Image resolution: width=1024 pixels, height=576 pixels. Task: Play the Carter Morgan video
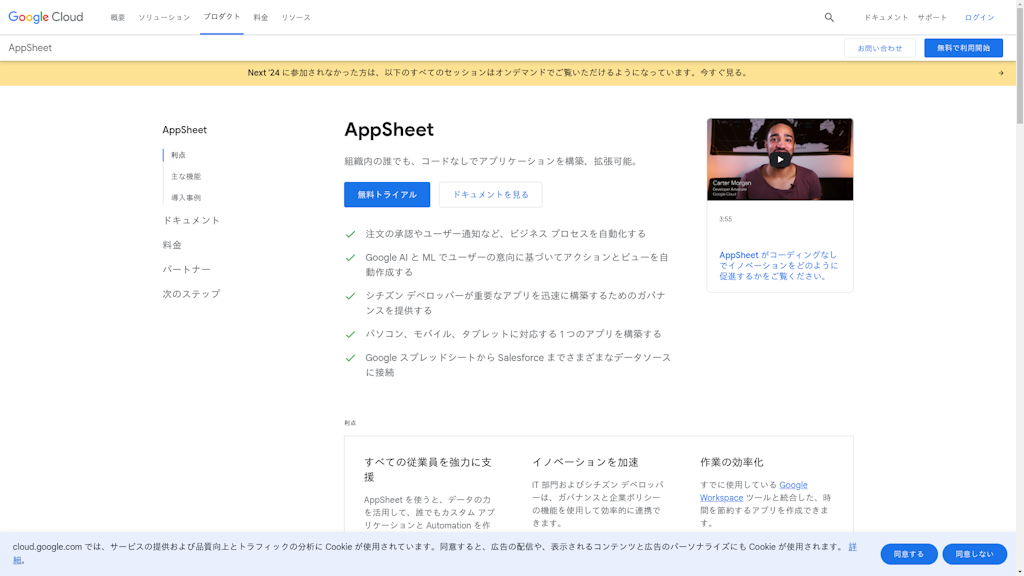click(x=780, y=160)
